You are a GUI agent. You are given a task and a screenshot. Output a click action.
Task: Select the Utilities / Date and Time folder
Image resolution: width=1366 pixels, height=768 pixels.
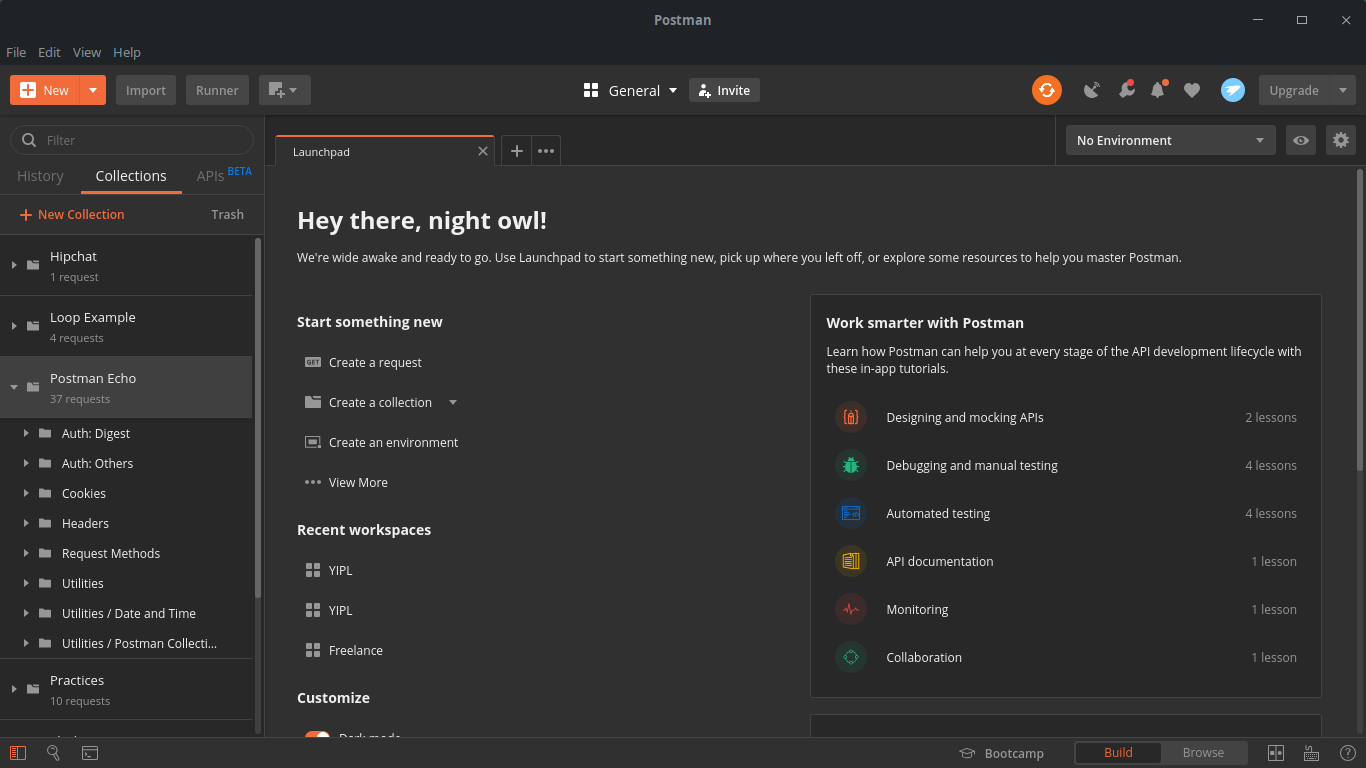pos(129,613)
